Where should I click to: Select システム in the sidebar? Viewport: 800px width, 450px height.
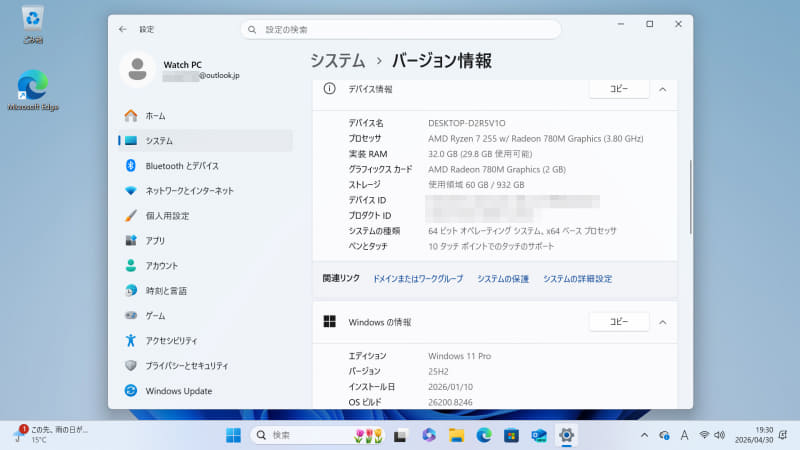click(x=205, y=141)
